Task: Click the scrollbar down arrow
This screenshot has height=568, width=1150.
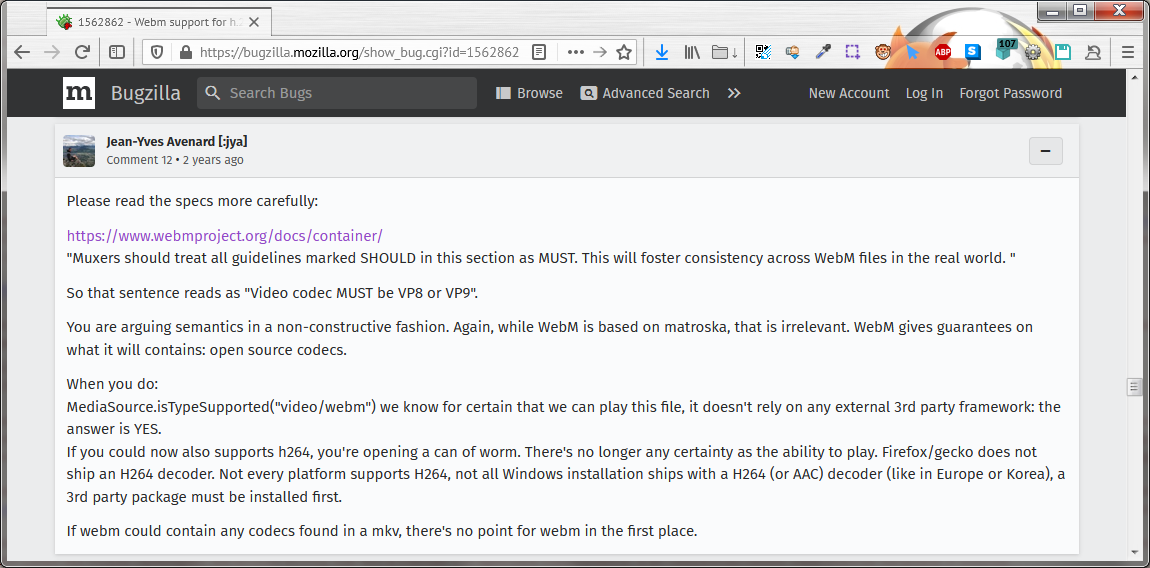Action: pos(1135,551)
